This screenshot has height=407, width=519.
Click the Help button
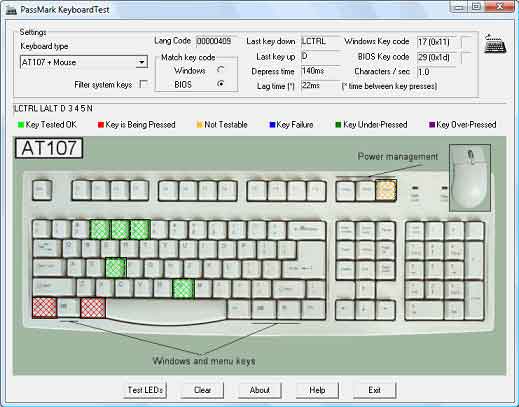317,390
